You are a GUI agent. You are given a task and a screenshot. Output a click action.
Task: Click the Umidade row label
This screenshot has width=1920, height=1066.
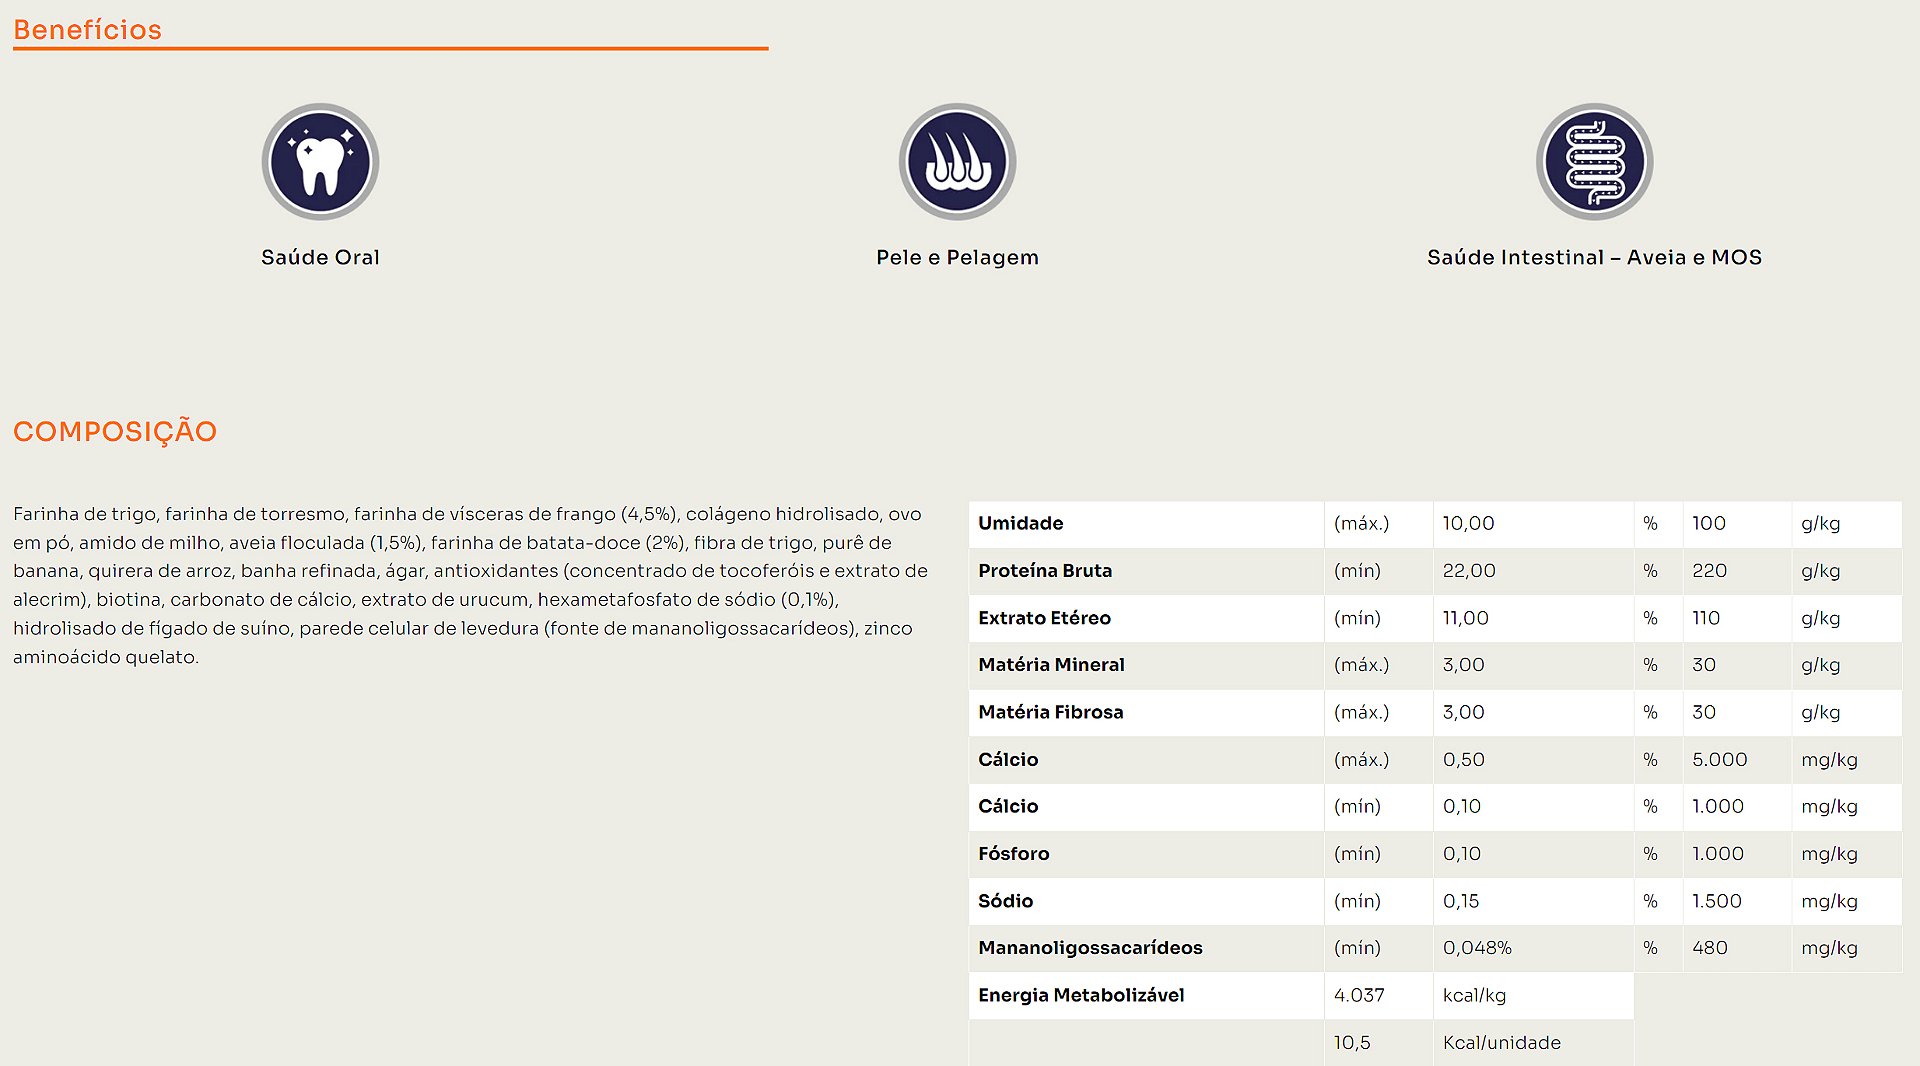coord(1020,523)
